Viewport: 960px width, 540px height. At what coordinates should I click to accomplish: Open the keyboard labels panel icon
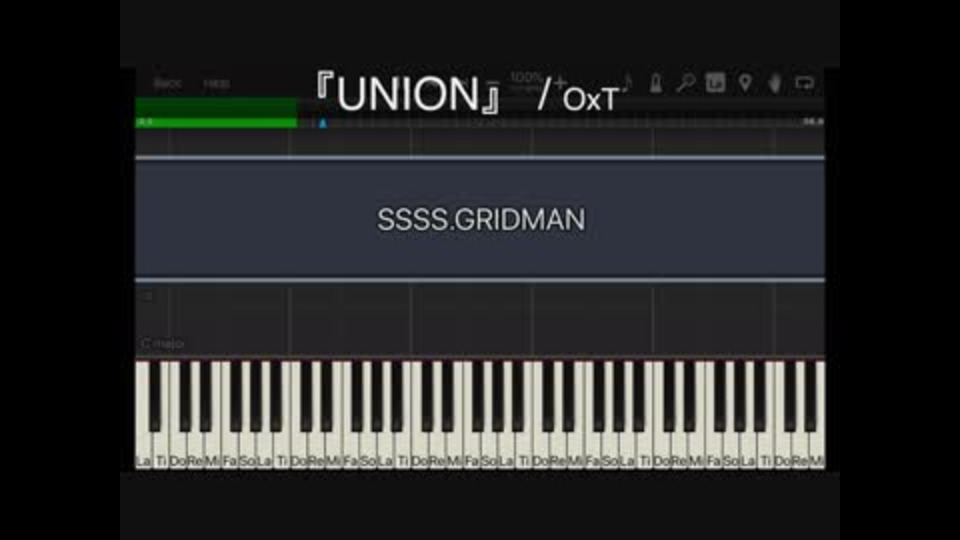(x=715, y=83)
